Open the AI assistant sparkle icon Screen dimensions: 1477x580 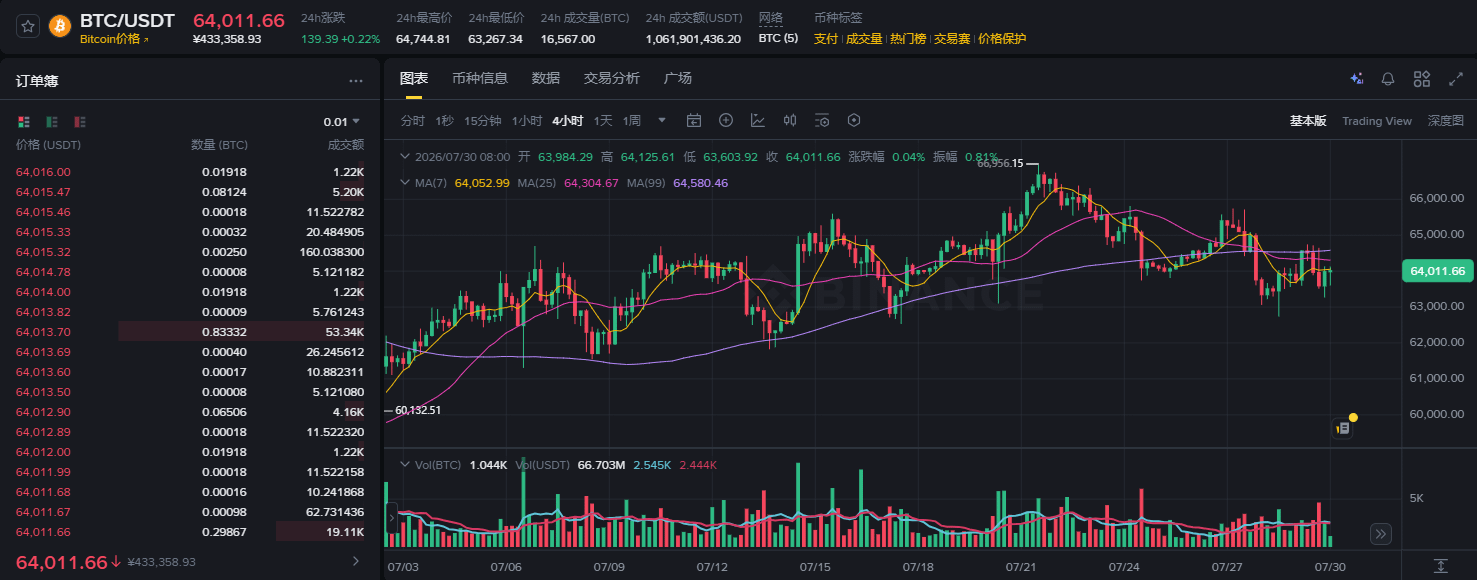[x=1357, y=79]
